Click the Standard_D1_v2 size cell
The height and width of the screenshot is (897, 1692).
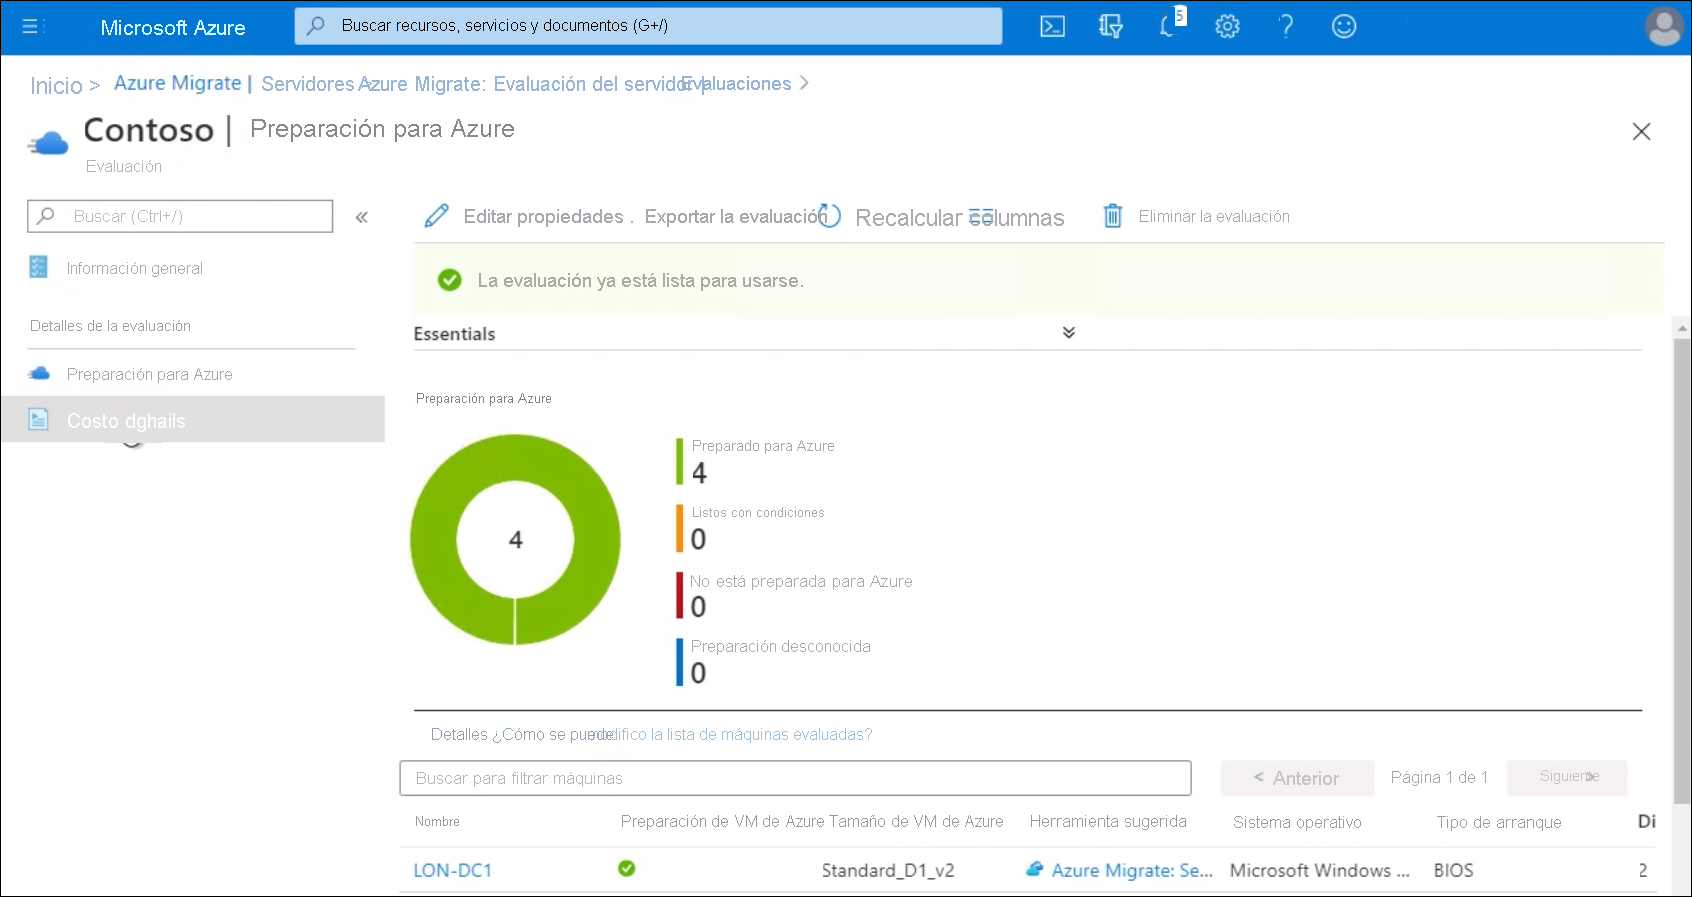click(888, 870)
